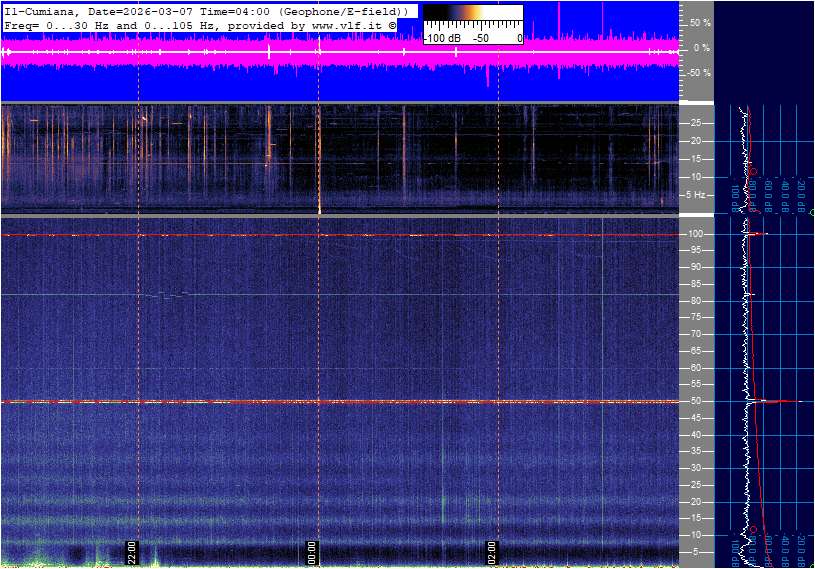Viewport: 815px width, 569px height.
Task: Click the 0 % amplitude scale label
Action: click(x=701, y=48)
